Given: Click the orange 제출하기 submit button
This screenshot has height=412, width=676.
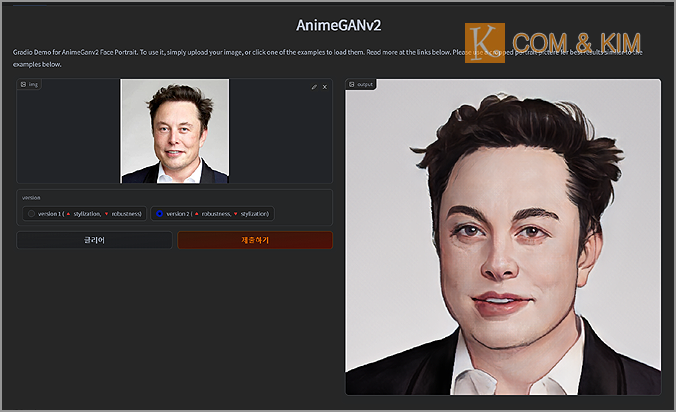Looking at the screenshot, I should pos(255,240).
